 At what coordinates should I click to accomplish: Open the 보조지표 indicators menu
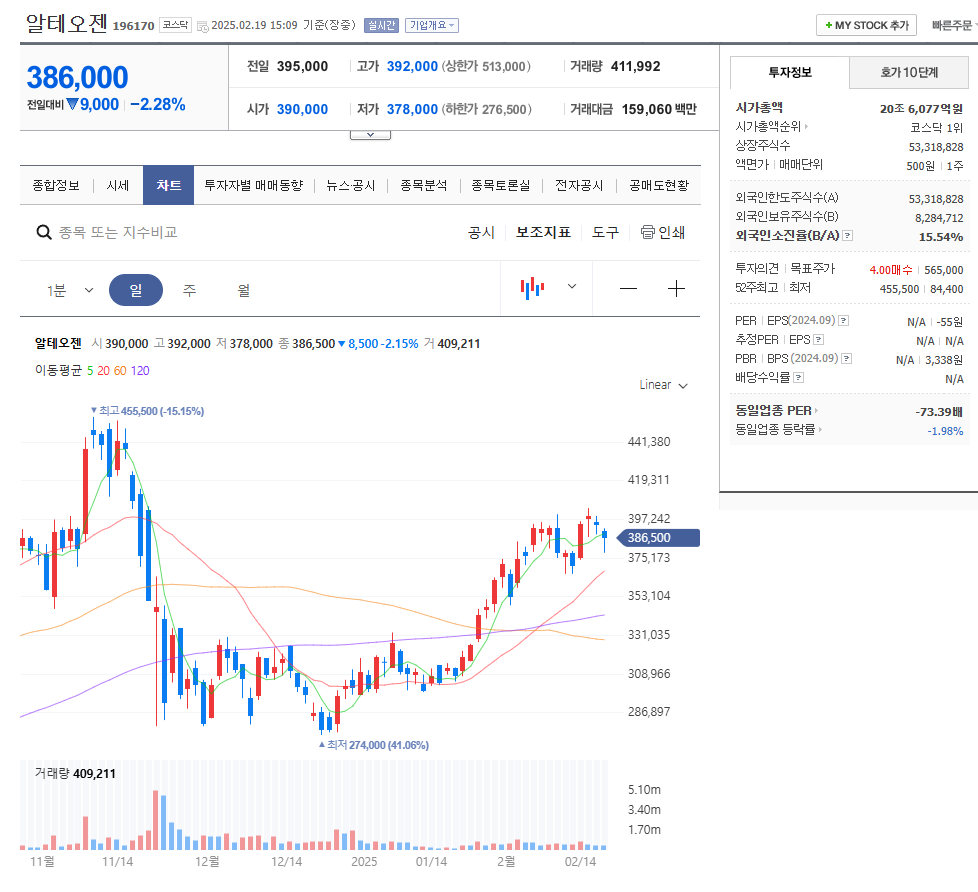(543, 233)
